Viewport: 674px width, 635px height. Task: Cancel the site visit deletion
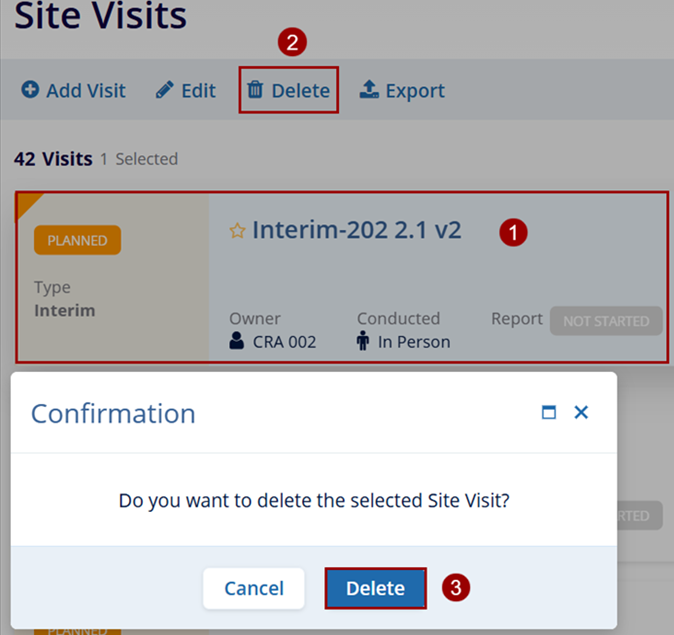[x=254, y=589]
